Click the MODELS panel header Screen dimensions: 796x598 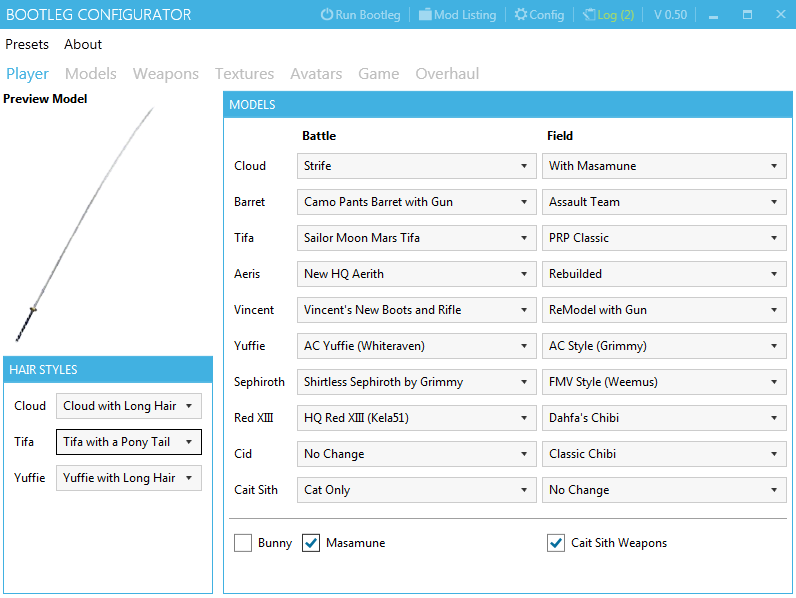[x=508, y=105]
